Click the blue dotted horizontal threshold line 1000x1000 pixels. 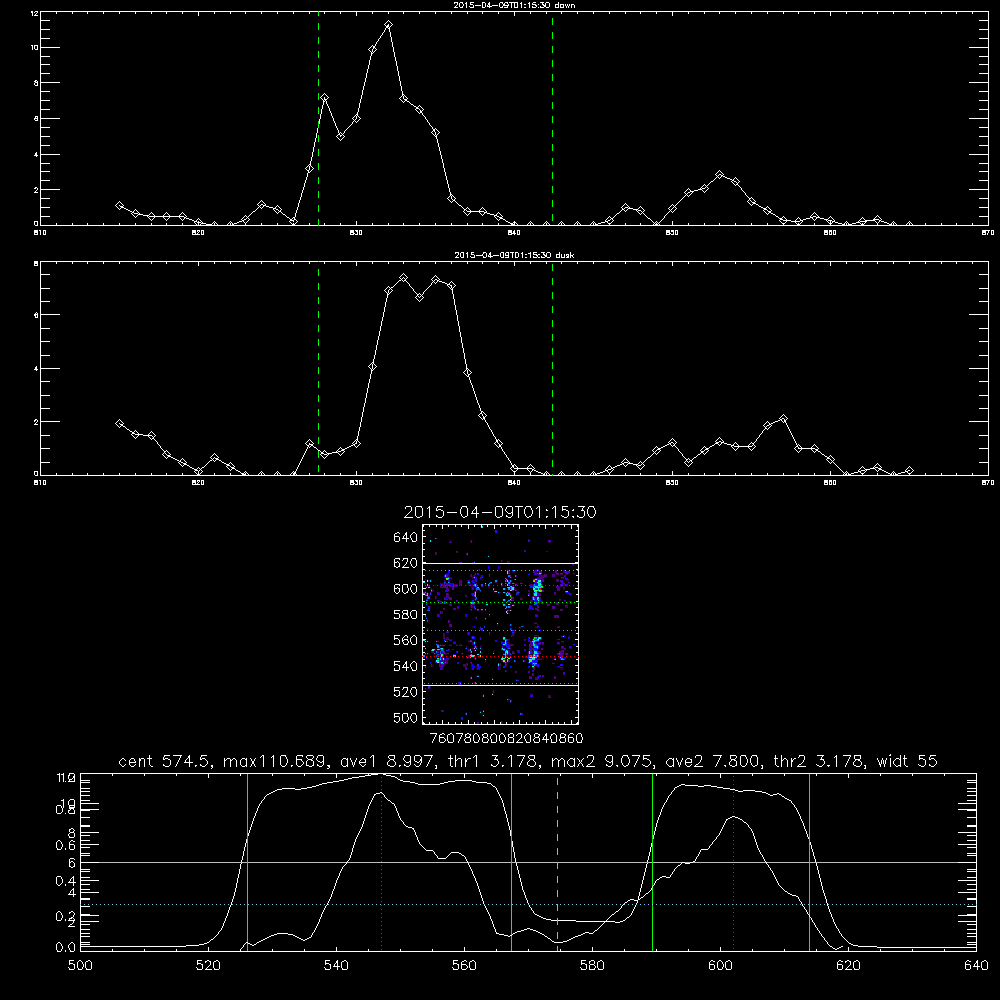tap(528, 904)
